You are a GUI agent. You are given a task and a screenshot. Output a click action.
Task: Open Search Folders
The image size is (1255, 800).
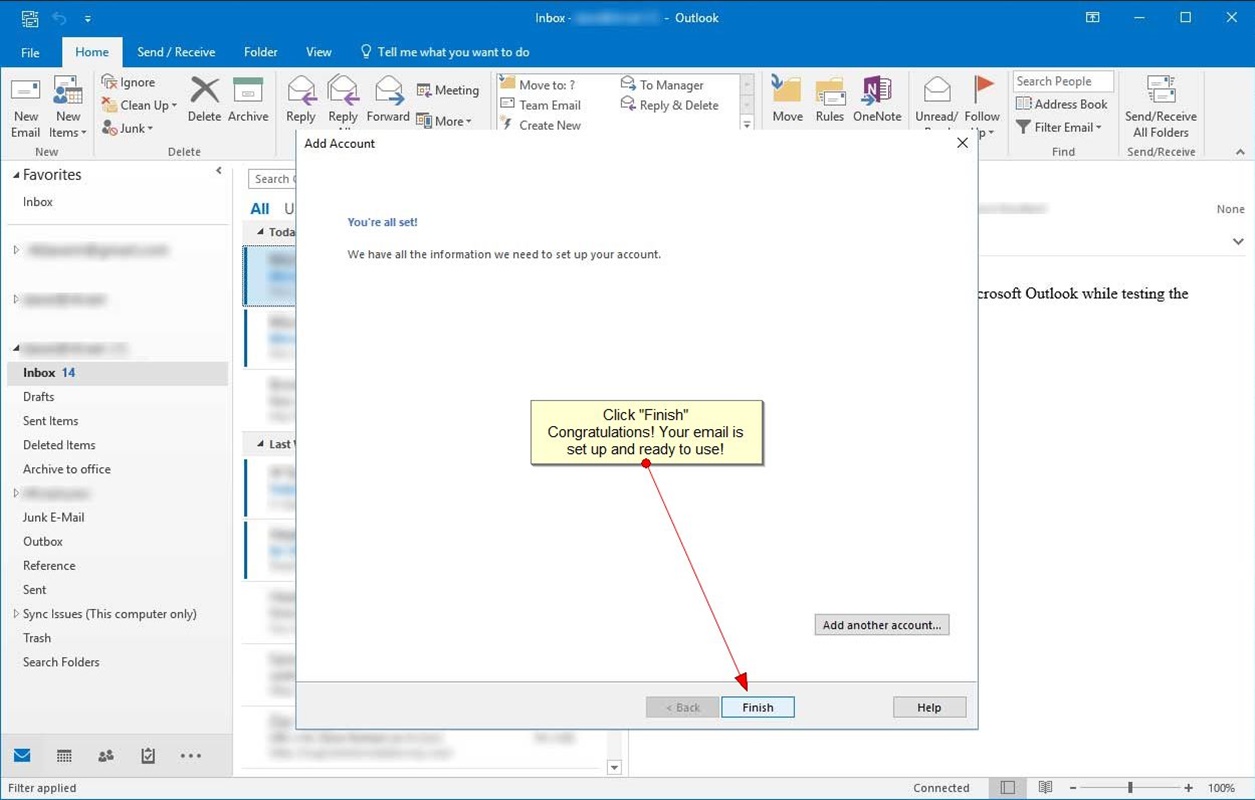point(61,662)
